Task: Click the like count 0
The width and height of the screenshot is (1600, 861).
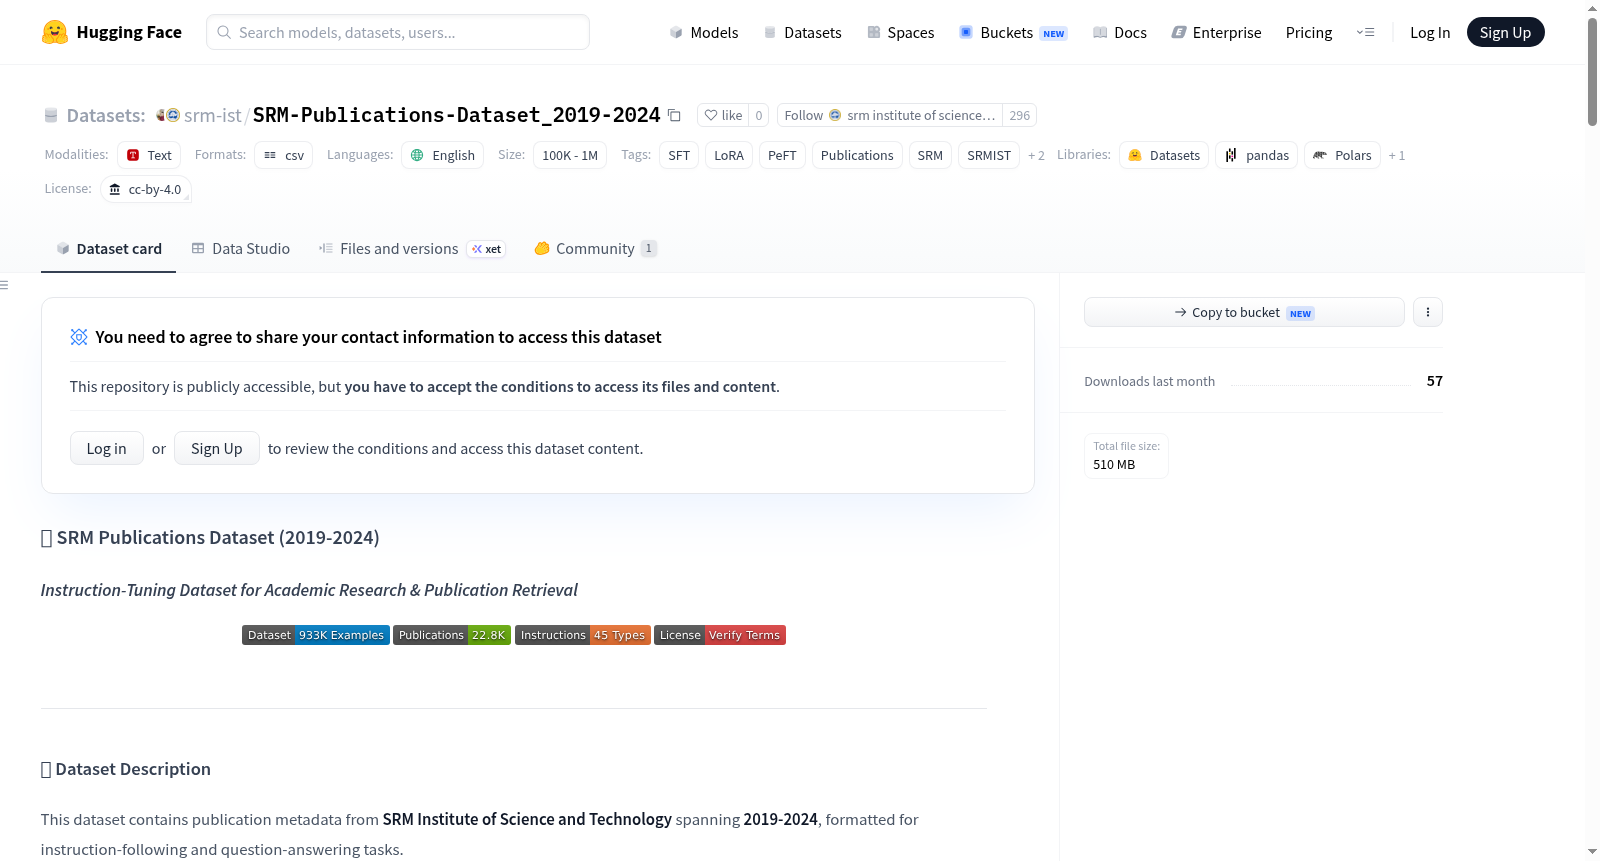Action: [x=759, y=115]
